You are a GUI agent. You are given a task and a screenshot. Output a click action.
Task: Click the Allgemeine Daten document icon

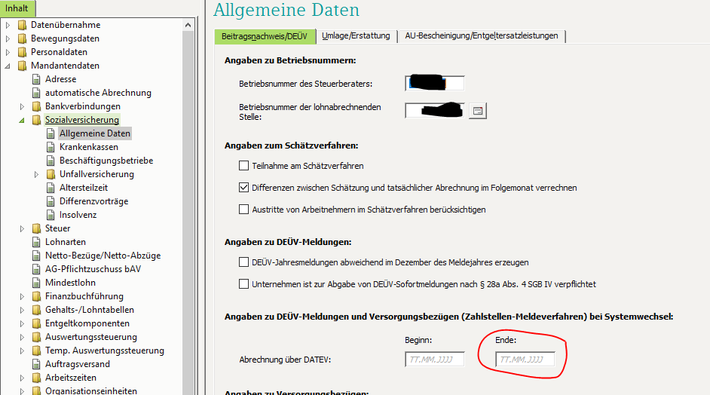51,134
